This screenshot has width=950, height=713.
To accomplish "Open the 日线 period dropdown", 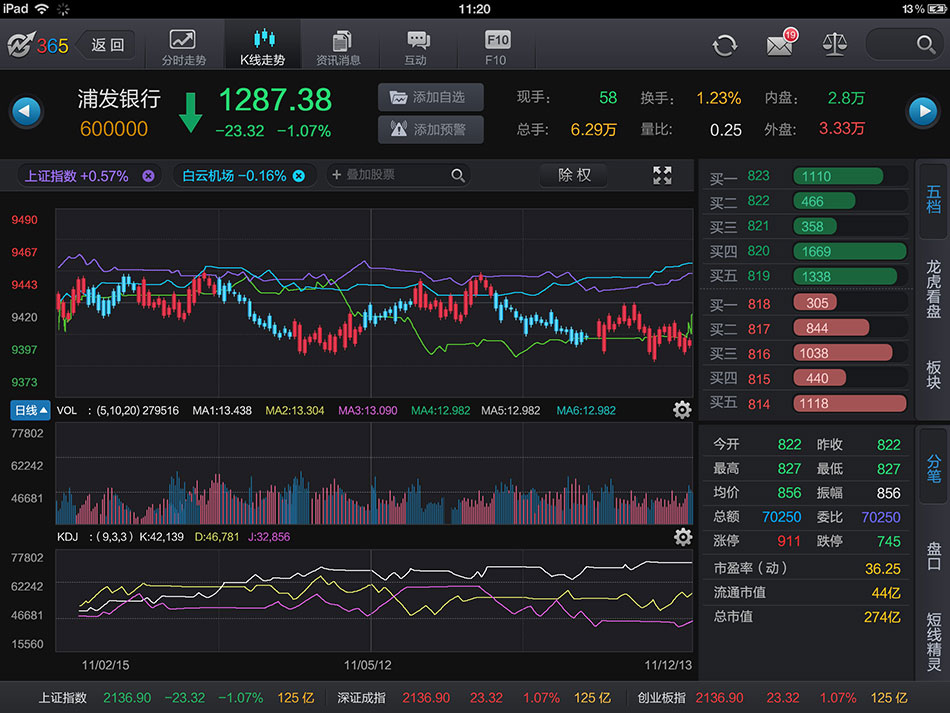I will [30, 410].
